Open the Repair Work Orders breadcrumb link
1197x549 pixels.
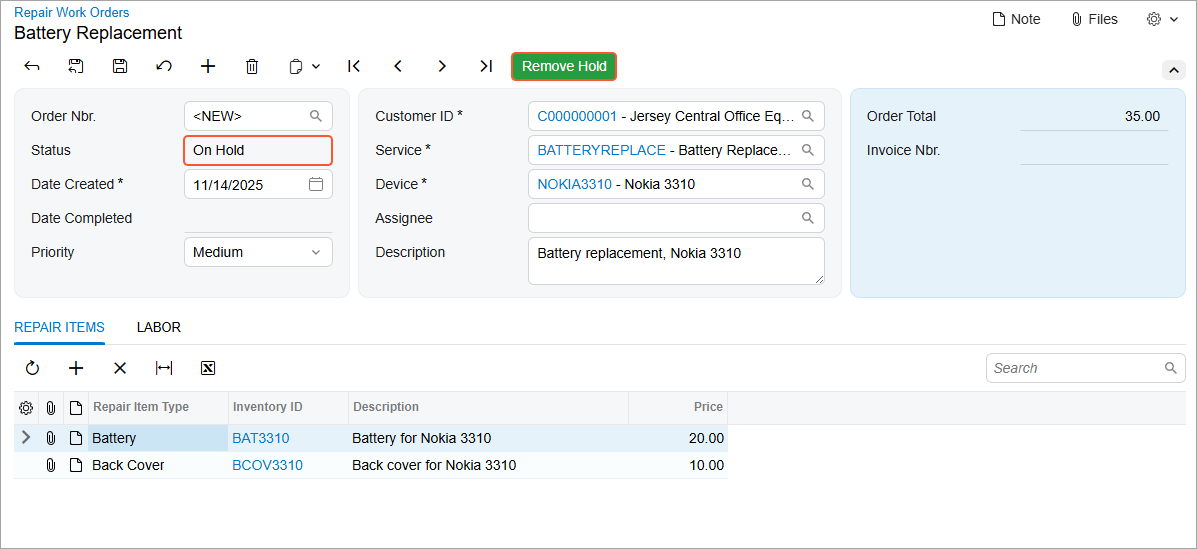(72, 12)
